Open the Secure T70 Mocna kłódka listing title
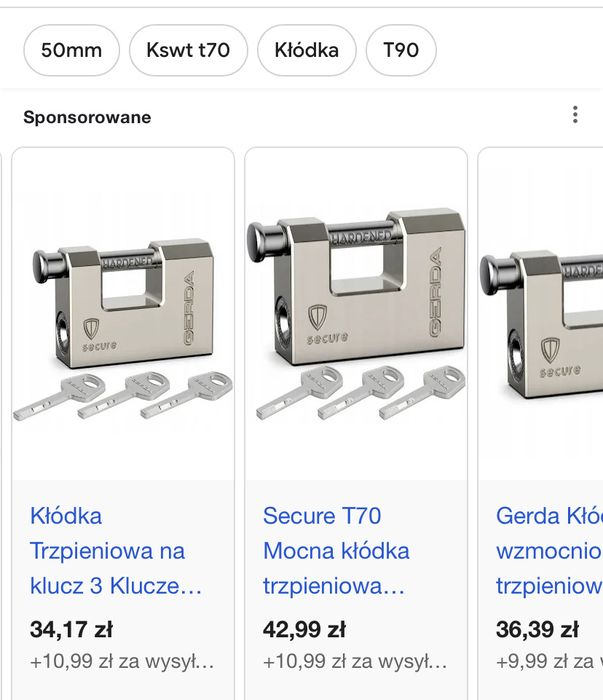 335,551
